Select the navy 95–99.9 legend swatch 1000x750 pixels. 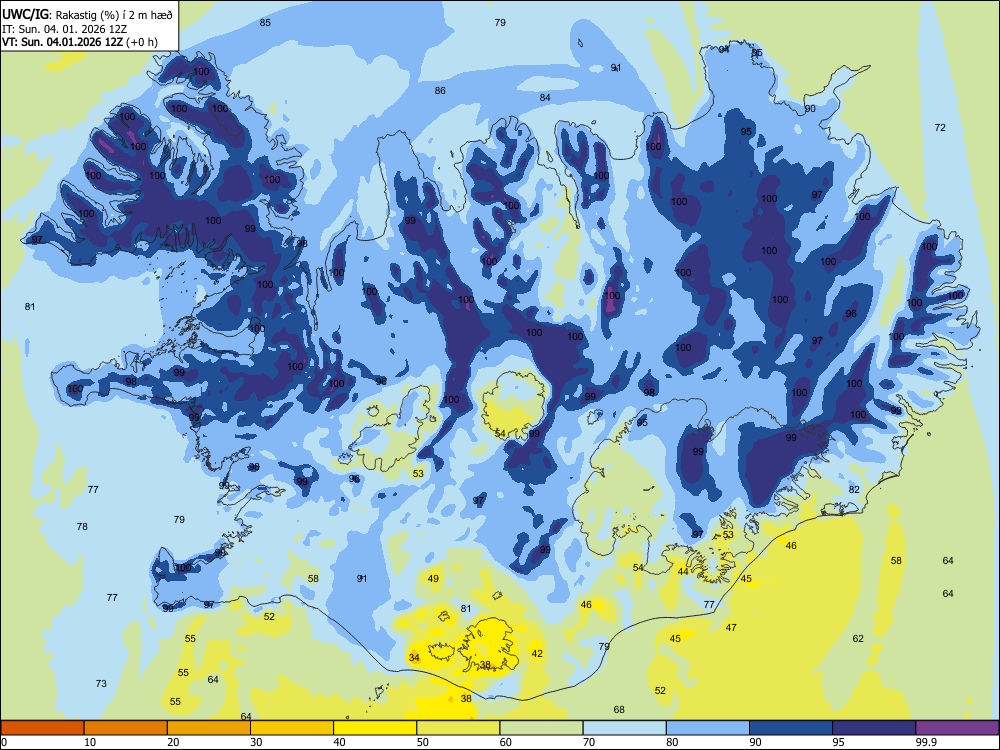(874, 728)
